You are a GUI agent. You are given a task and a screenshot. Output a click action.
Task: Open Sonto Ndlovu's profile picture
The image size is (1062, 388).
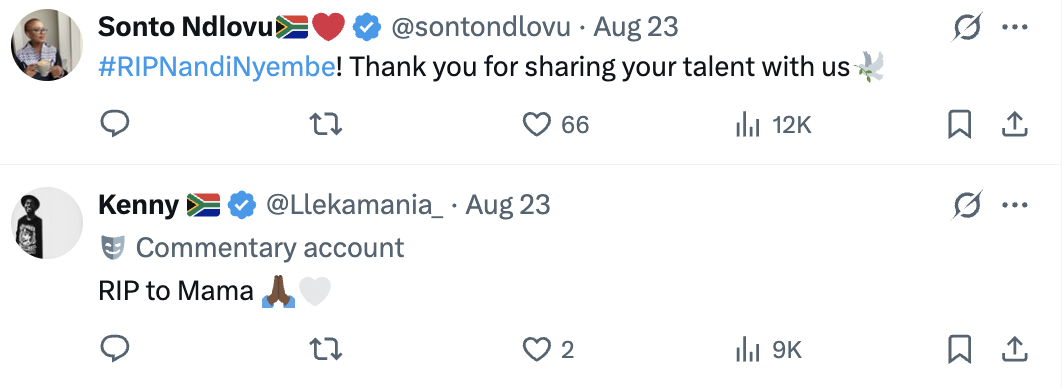[x=47, y=45]
